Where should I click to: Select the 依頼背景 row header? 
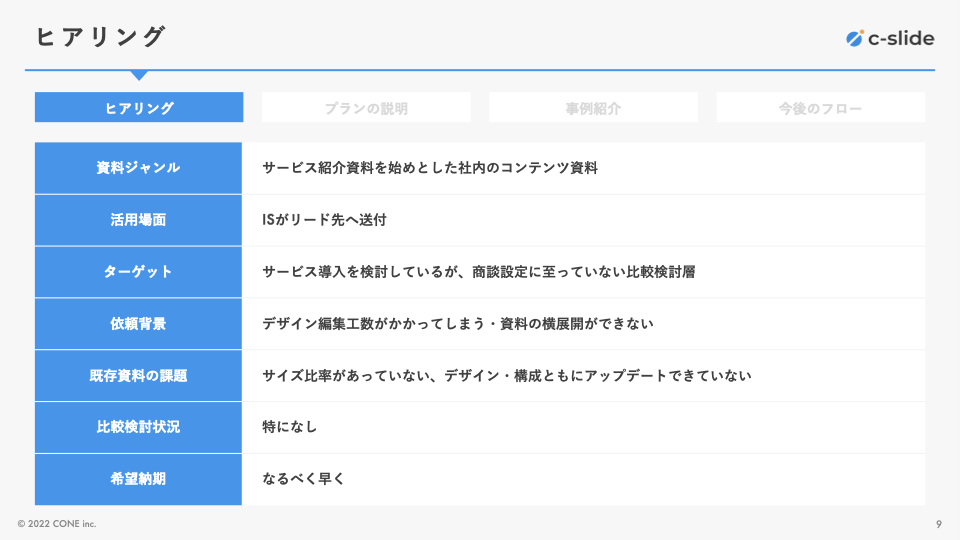point(139,324)
